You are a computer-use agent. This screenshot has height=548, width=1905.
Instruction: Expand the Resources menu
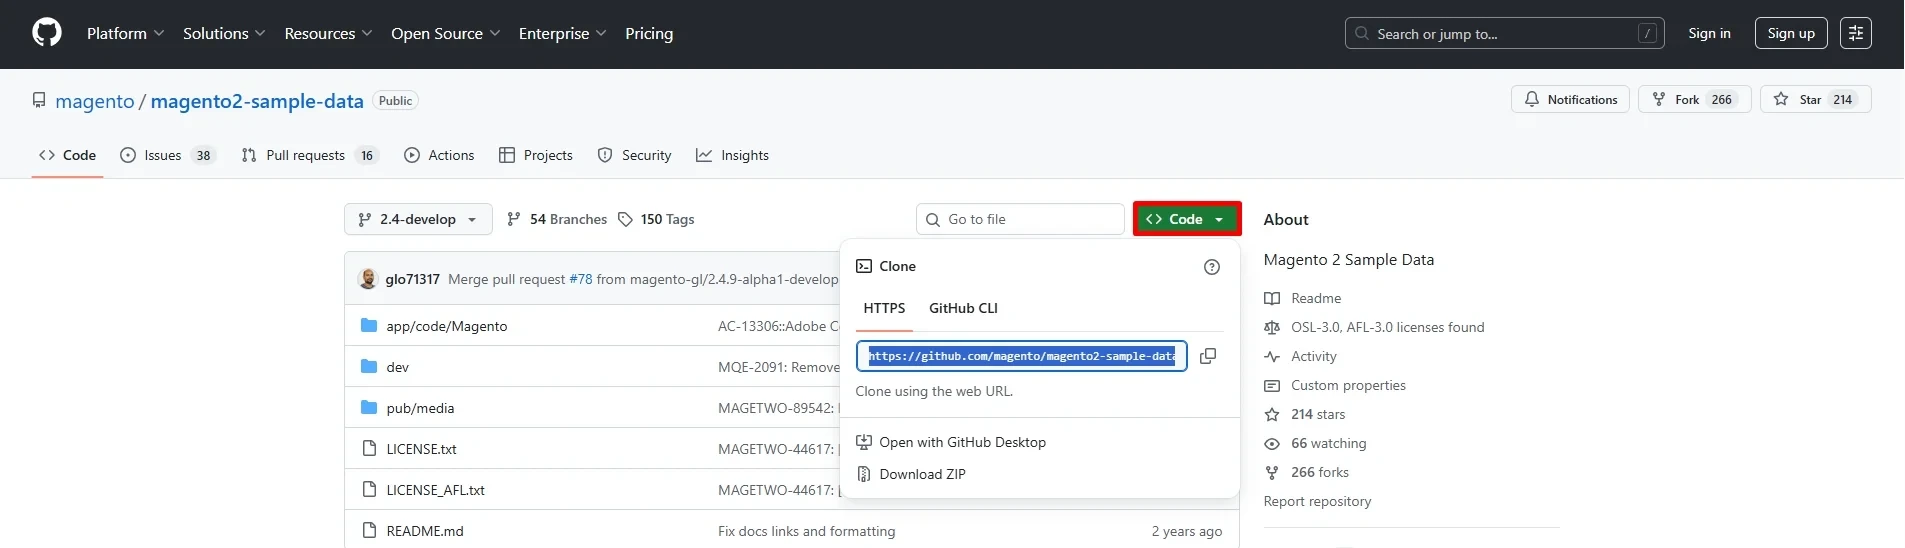click(328, 33)
